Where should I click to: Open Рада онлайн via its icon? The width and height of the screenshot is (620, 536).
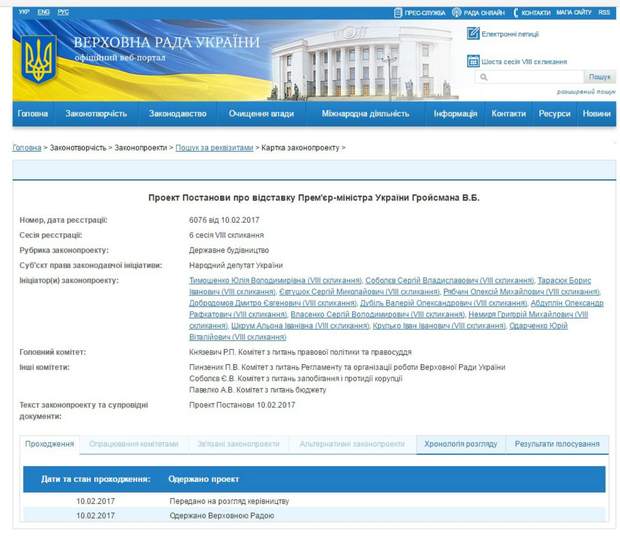coord(456,13)
